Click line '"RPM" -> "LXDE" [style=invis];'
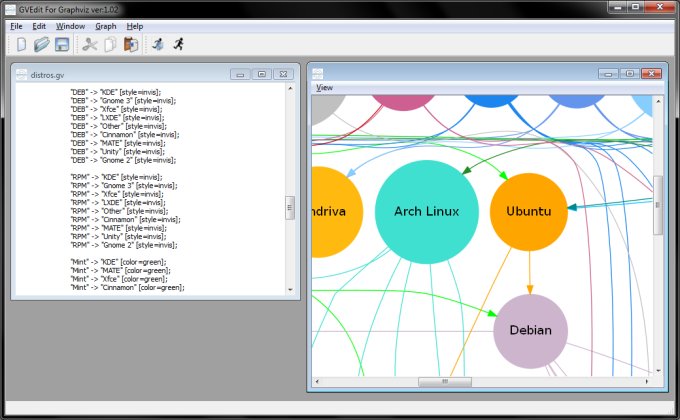 coord(118,203)
